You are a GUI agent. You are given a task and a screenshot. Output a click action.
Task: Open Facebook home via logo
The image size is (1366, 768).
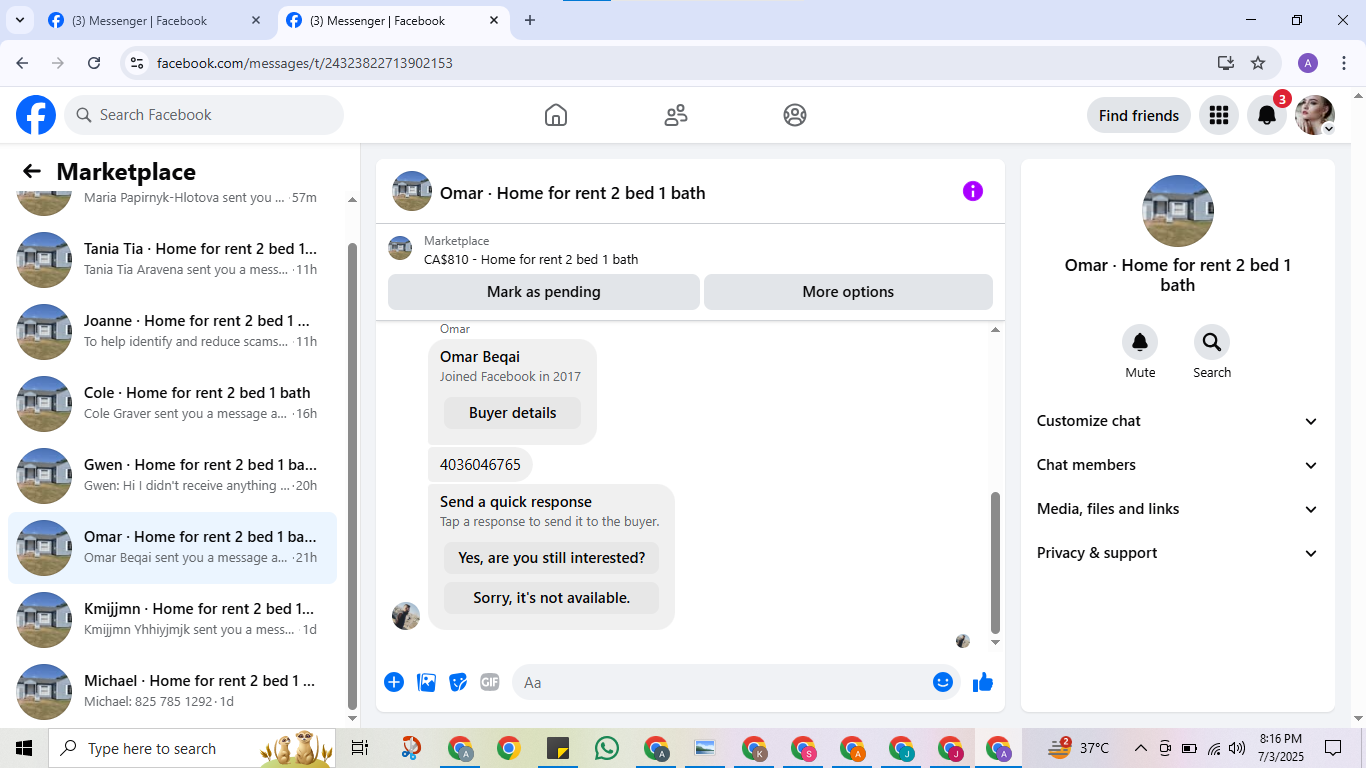[36, 115]
